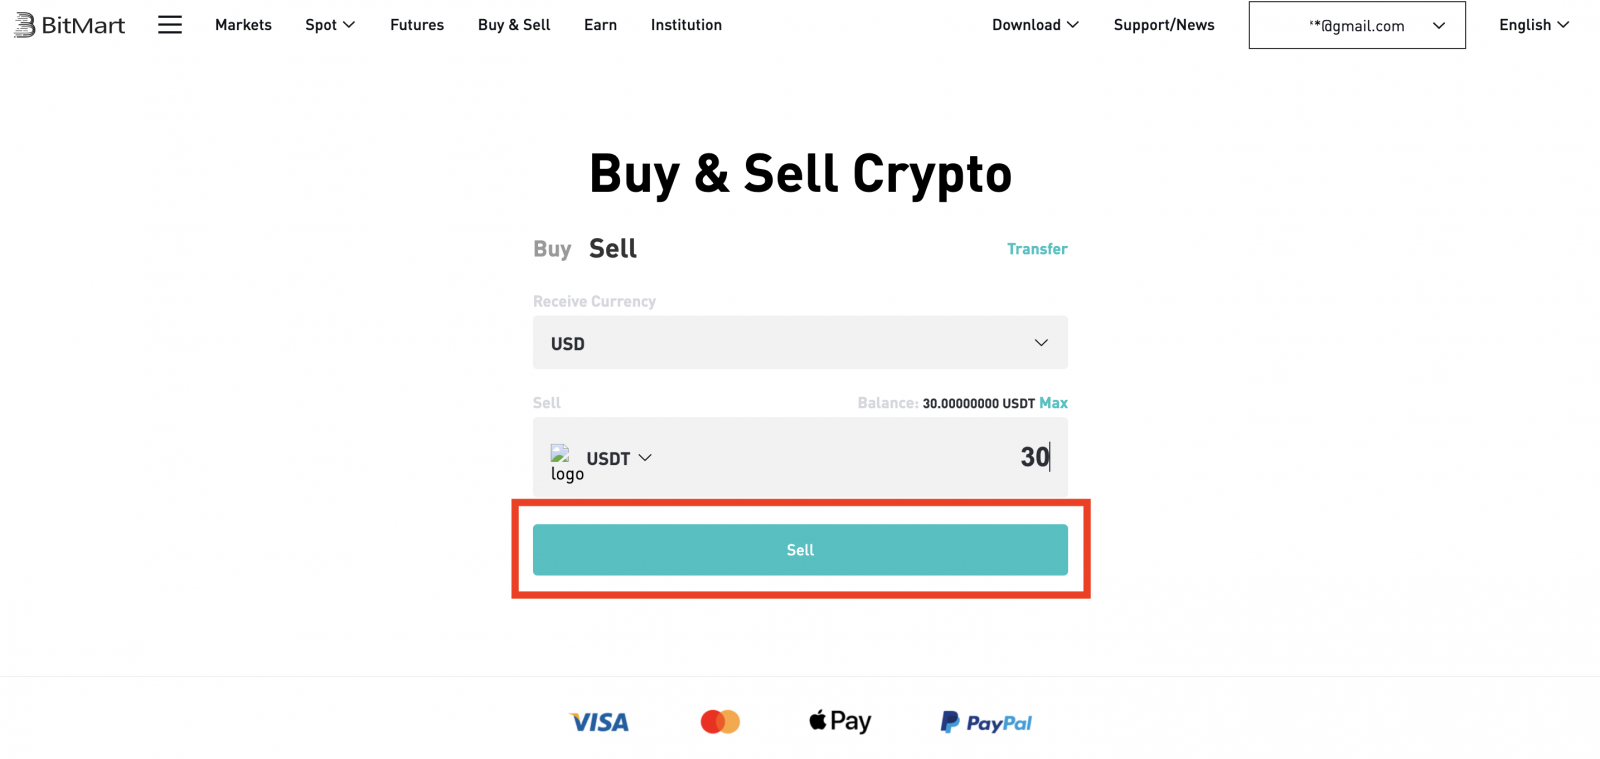Viewport: 1600px width, 759px height.
Task: Open the Spot menu
Action: tap(330, 25)
